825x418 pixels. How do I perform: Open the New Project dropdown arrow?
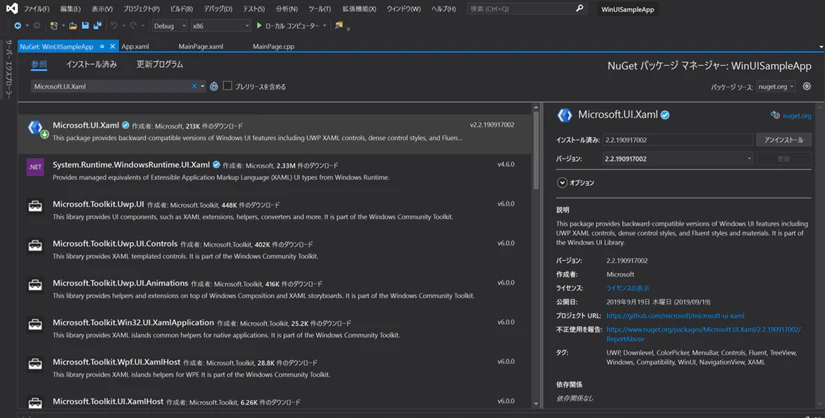coord(63,26)
